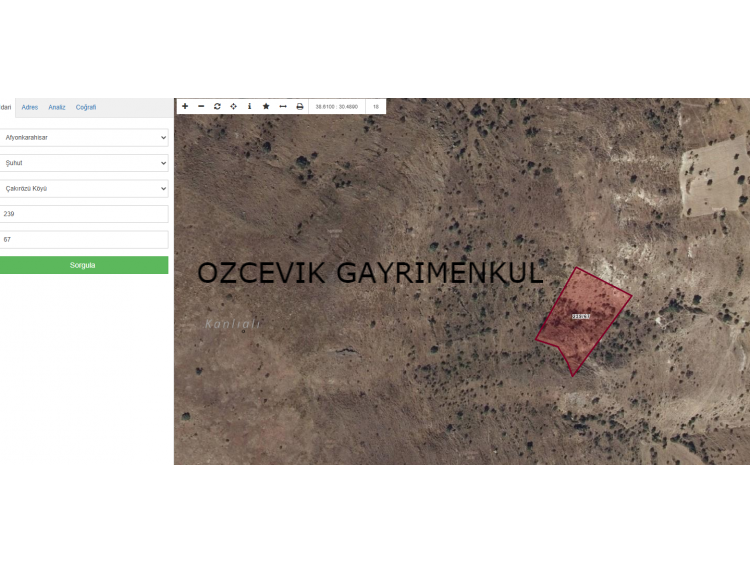Open the Afyonkarahisar province dropdown
Screen dimensions: 750x562
(84, 137)
